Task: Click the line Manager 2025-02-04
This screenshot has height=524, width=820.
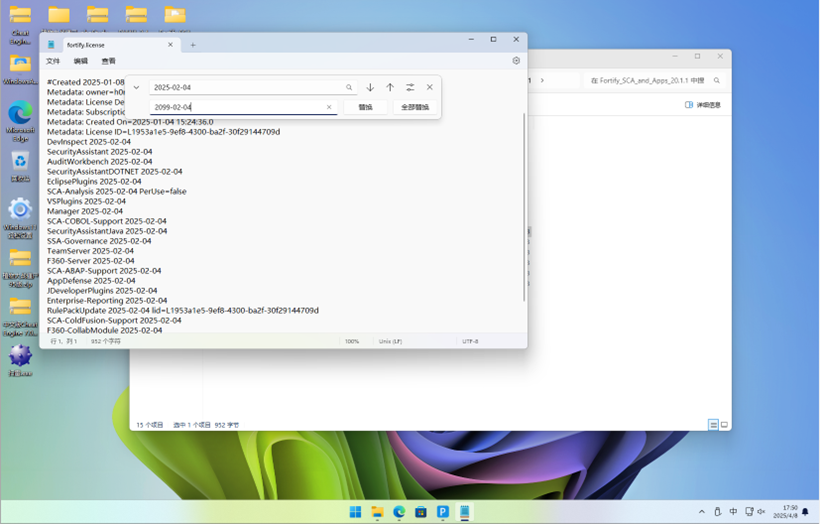Action: click(85, 211)
